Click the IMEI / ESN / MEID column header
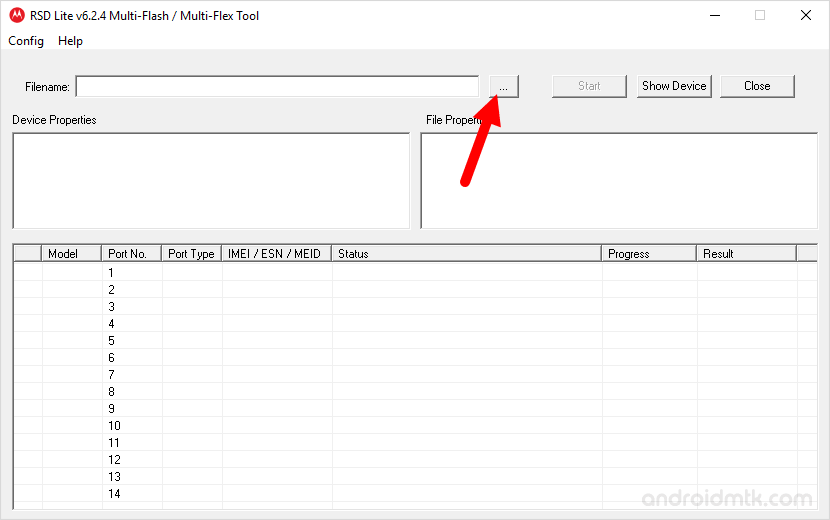The image size is (830, 520). tap(276, 254)
